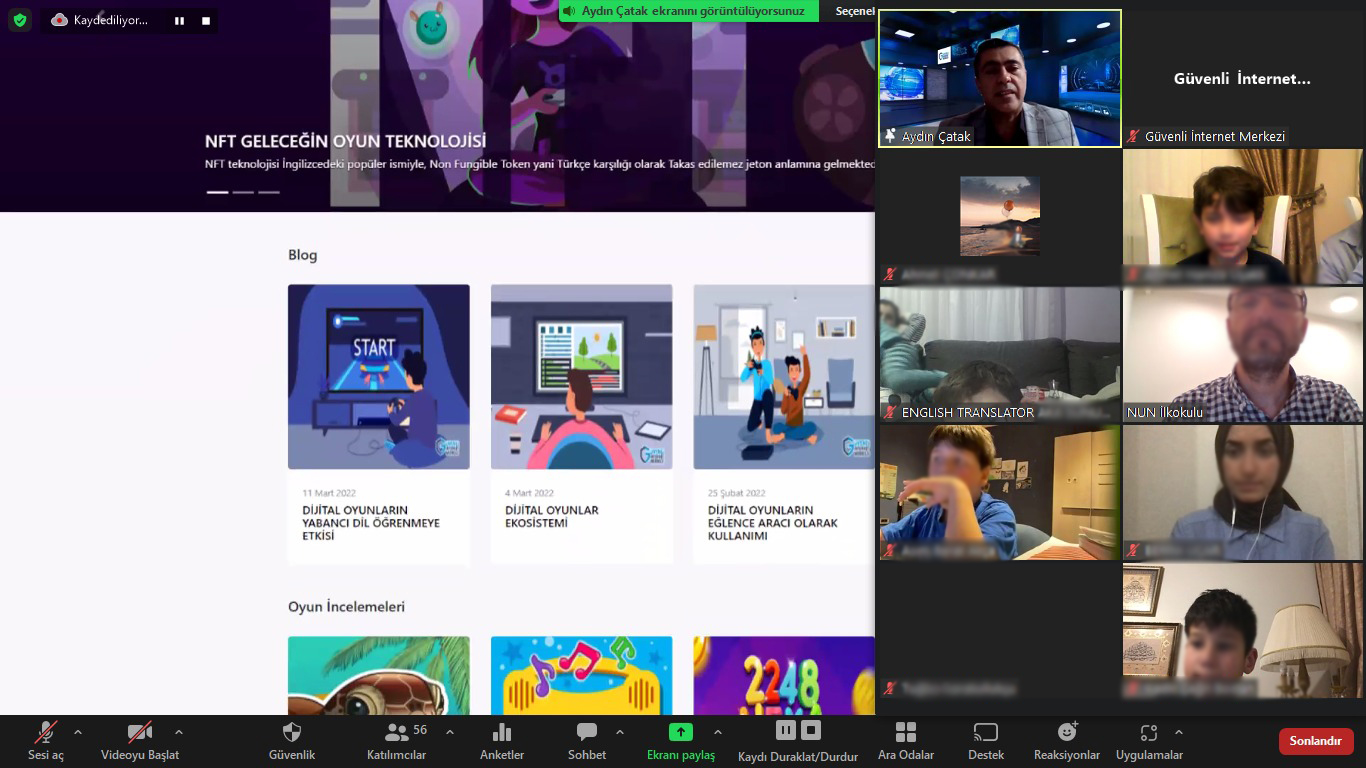1366x768 pixels.
Task: Open Dijital Oyunlar Ekosistemi blog image
Action: (582, 377)
